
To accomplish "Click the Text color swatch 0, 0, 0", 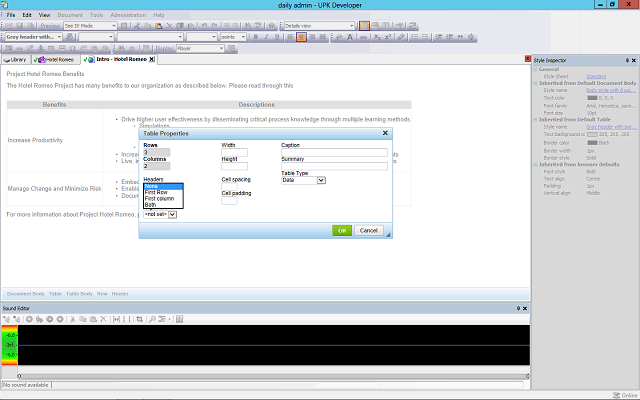I will pyautogui.click(x=592, y=98).
